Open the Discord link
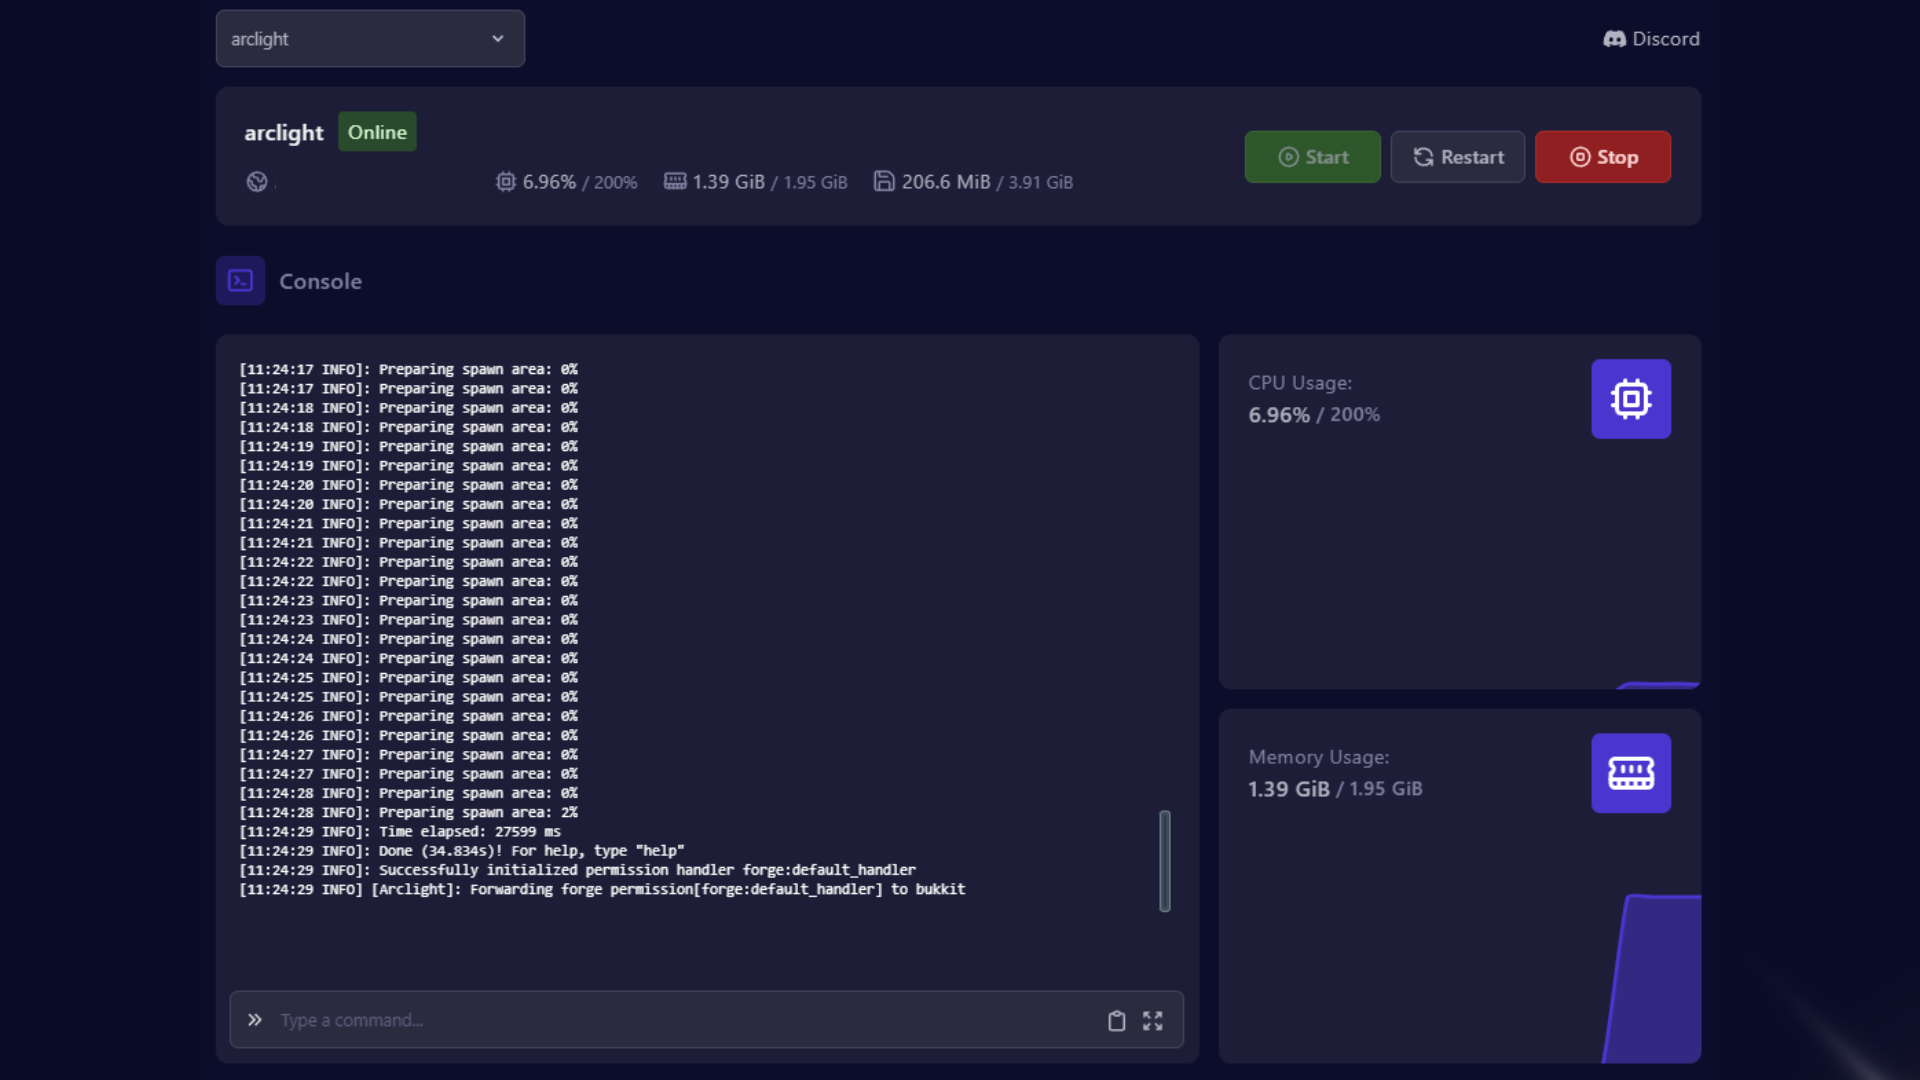The image size is (1920, 1080). click(x=1664, y=39)
